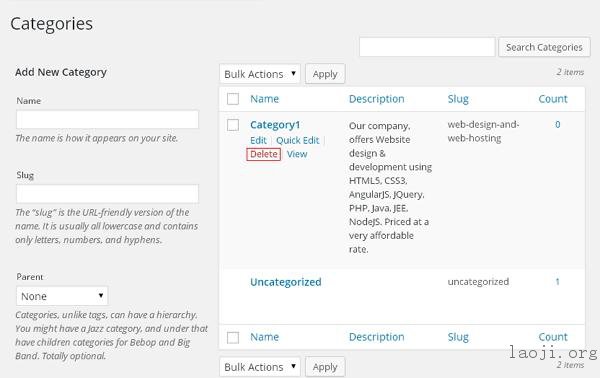Screen dimensions: 600x378
Task: Open the top Bulk Actions dropdown
Action: point(260,74)
